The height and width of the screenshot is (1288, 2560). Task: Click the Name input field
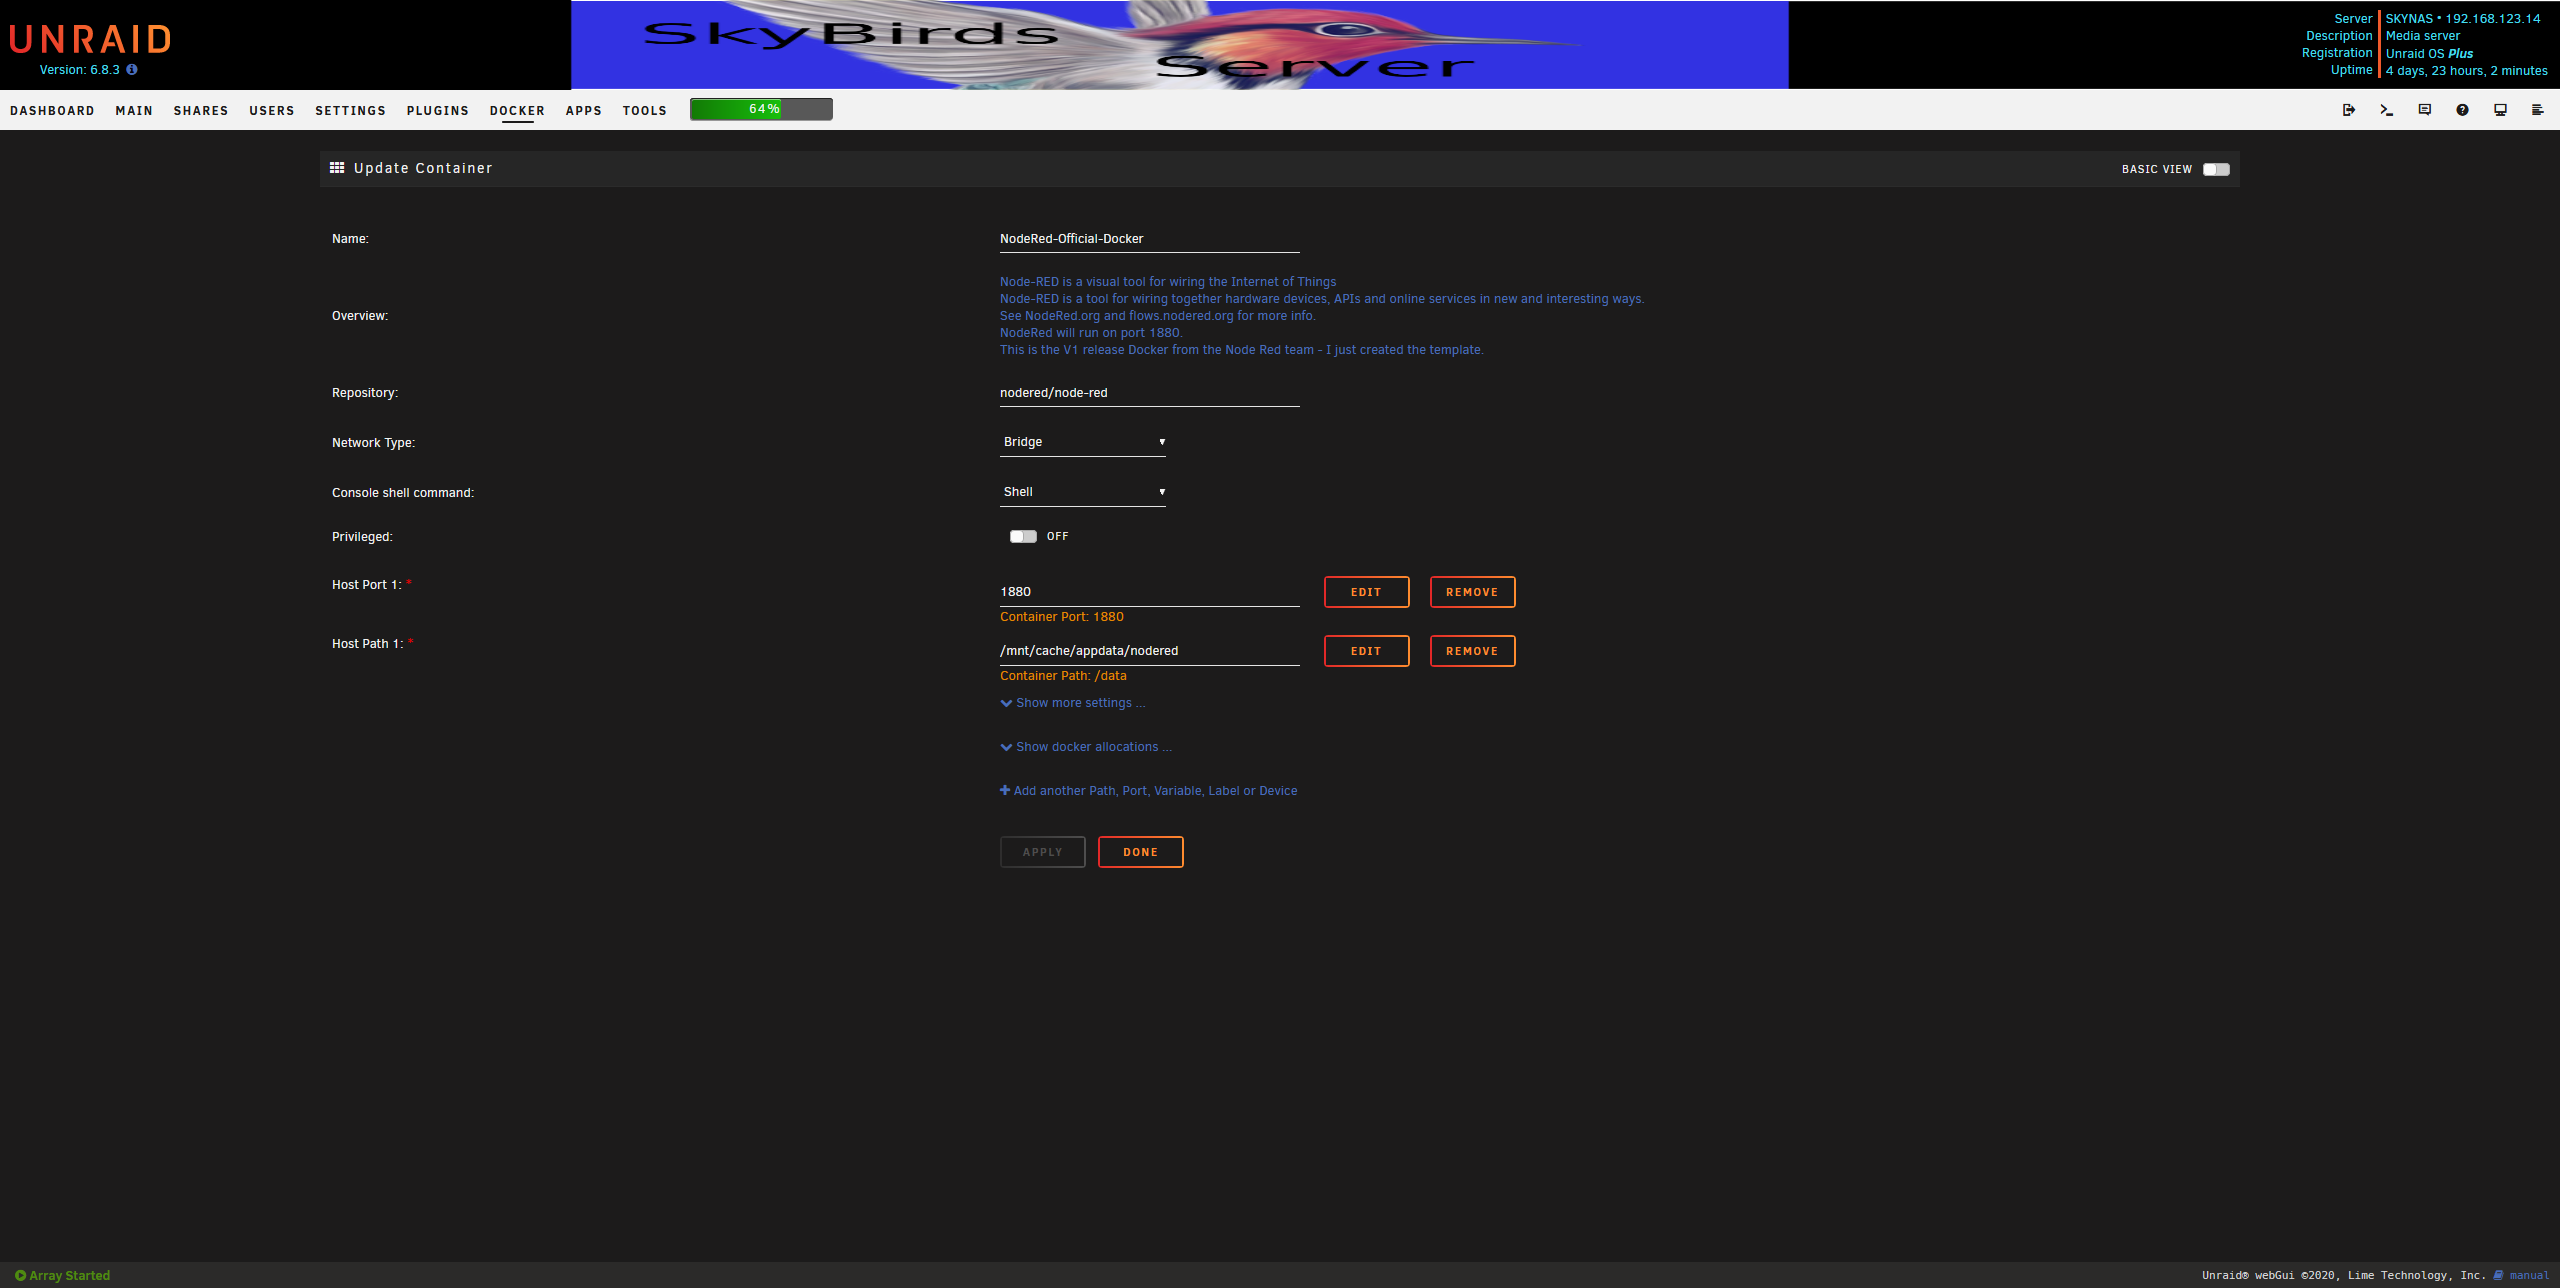[x=1150, y=239]
